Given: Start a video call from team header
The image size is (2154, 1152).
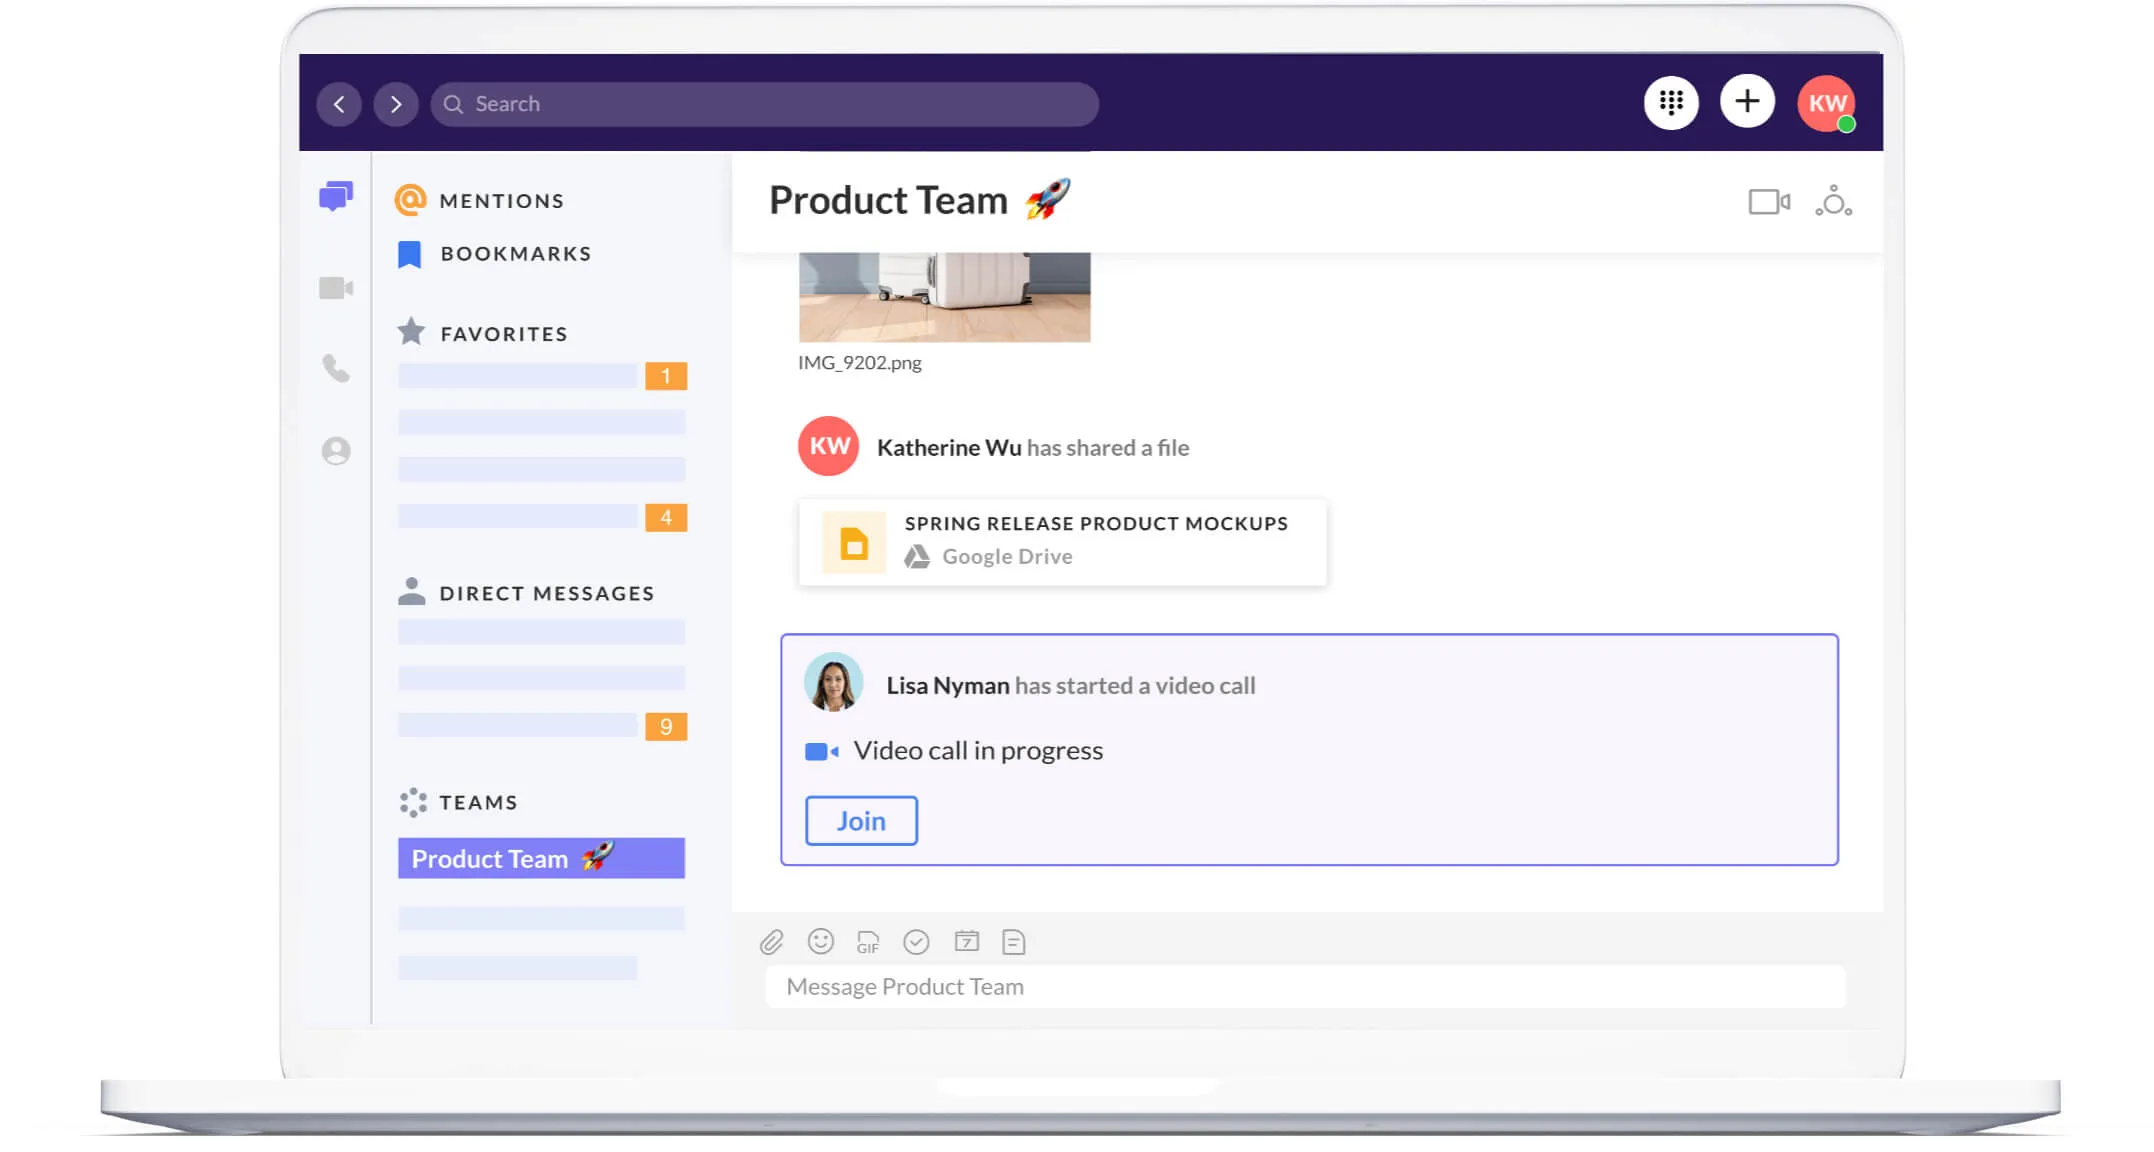Looking at the screenshot, I should pyautogui.click(x=1769, y=202).
